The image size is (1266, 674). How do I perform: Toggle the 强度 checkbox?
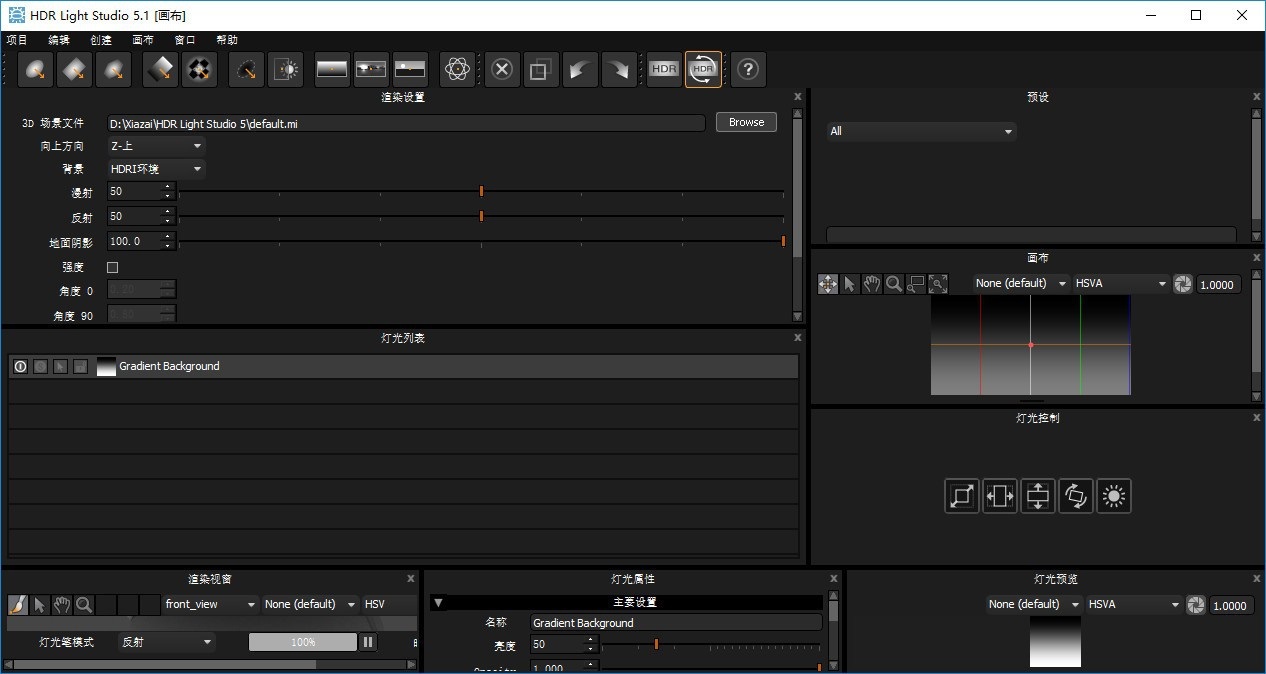click(112, 267)
